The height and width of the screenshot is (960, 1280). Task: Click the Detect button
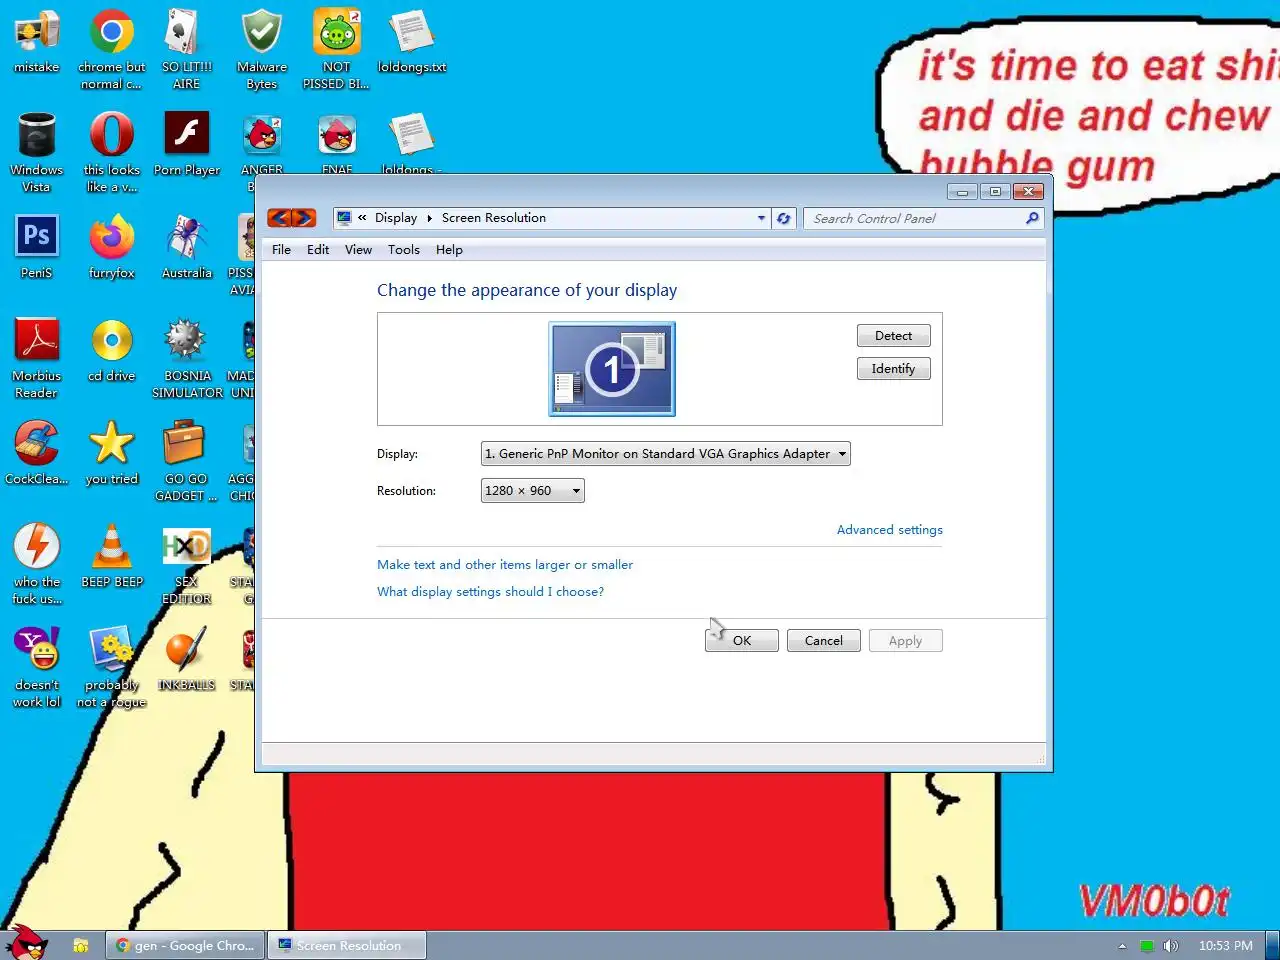click(894, 336)
